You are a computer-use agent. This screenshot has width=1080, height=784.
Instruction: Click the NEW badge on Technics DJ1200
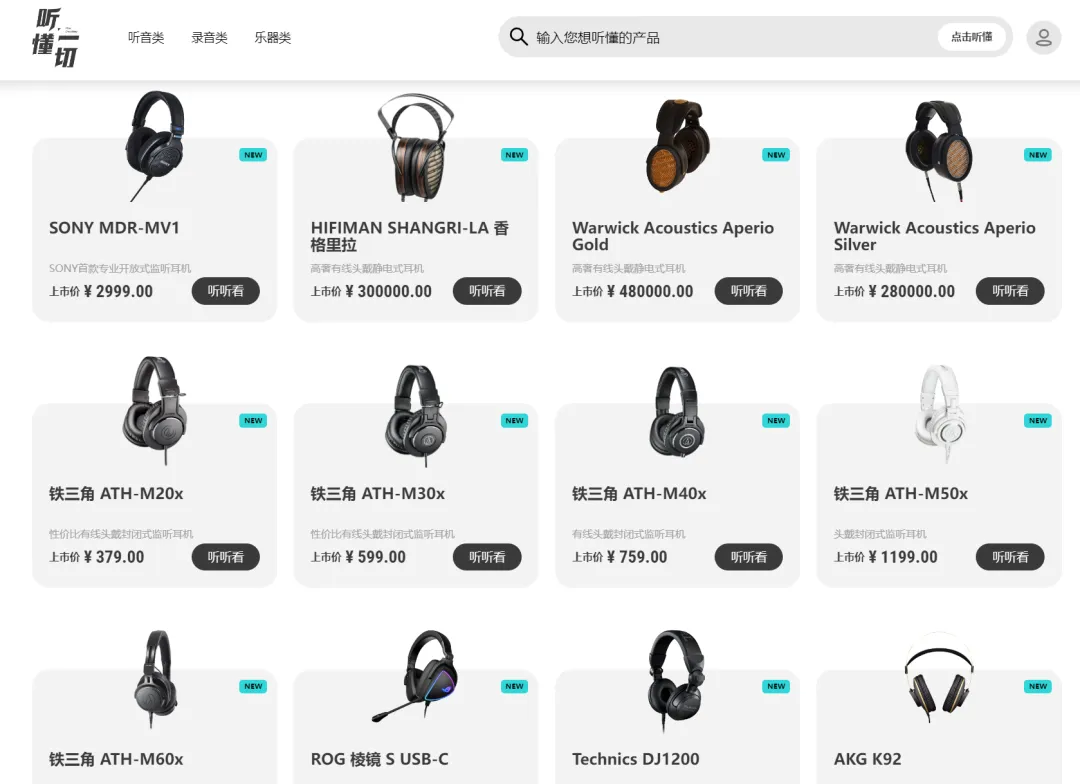776,687
